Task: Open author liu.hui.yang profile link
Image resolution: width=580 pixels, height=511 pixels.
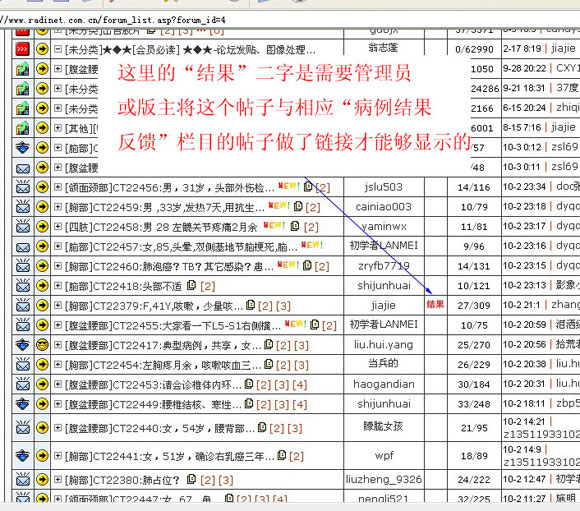Action: point(384,345)
